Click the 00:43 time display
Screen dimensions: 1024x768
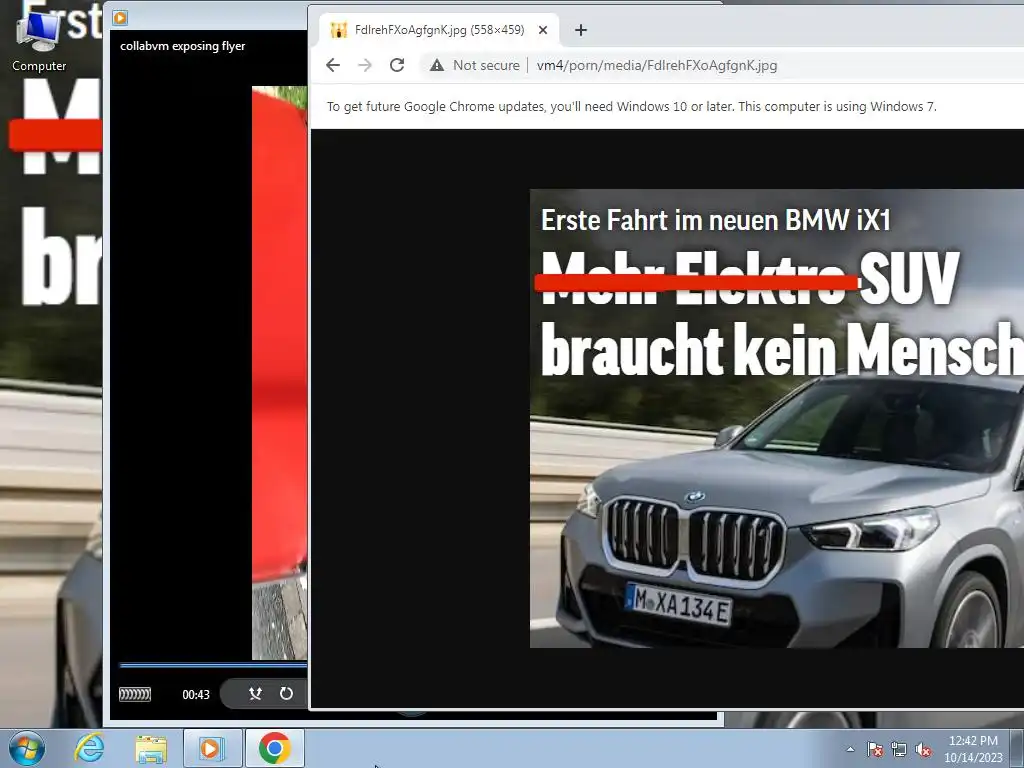[196, 695]
